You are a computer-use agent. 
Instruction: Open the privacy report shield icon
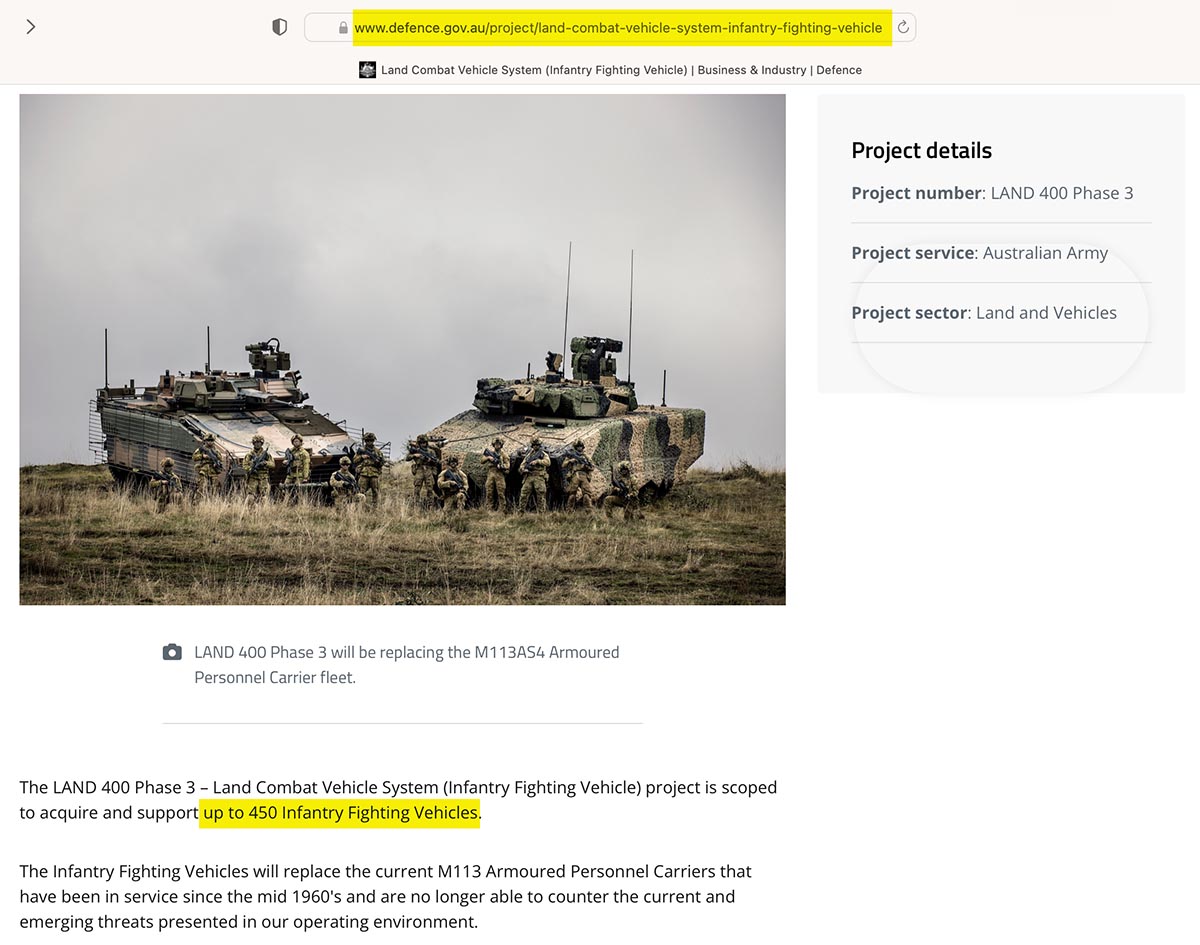point(280,27)
